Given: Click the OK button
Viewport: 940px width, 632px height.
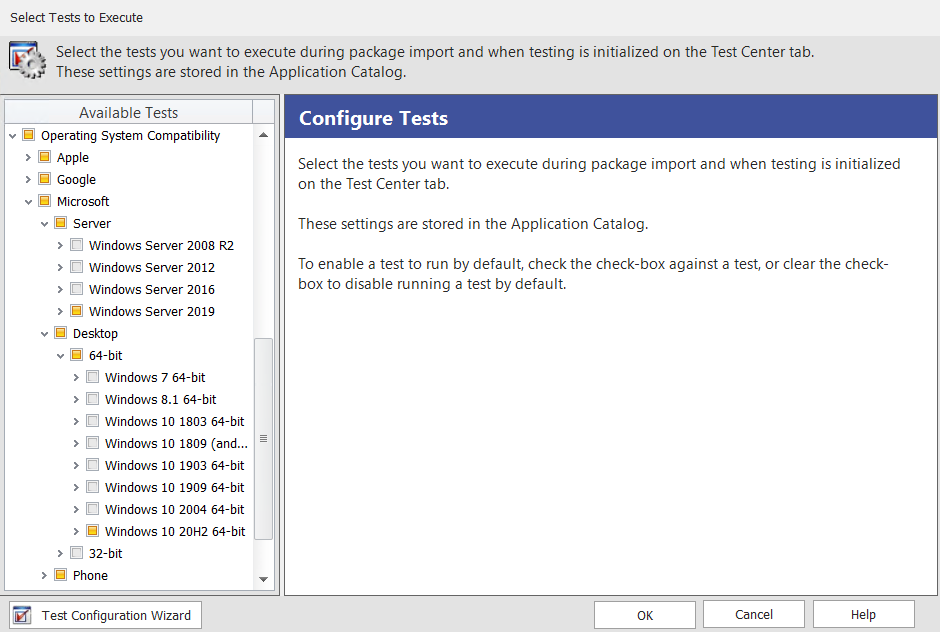Looking at the screenshot, I should point(645,615).
